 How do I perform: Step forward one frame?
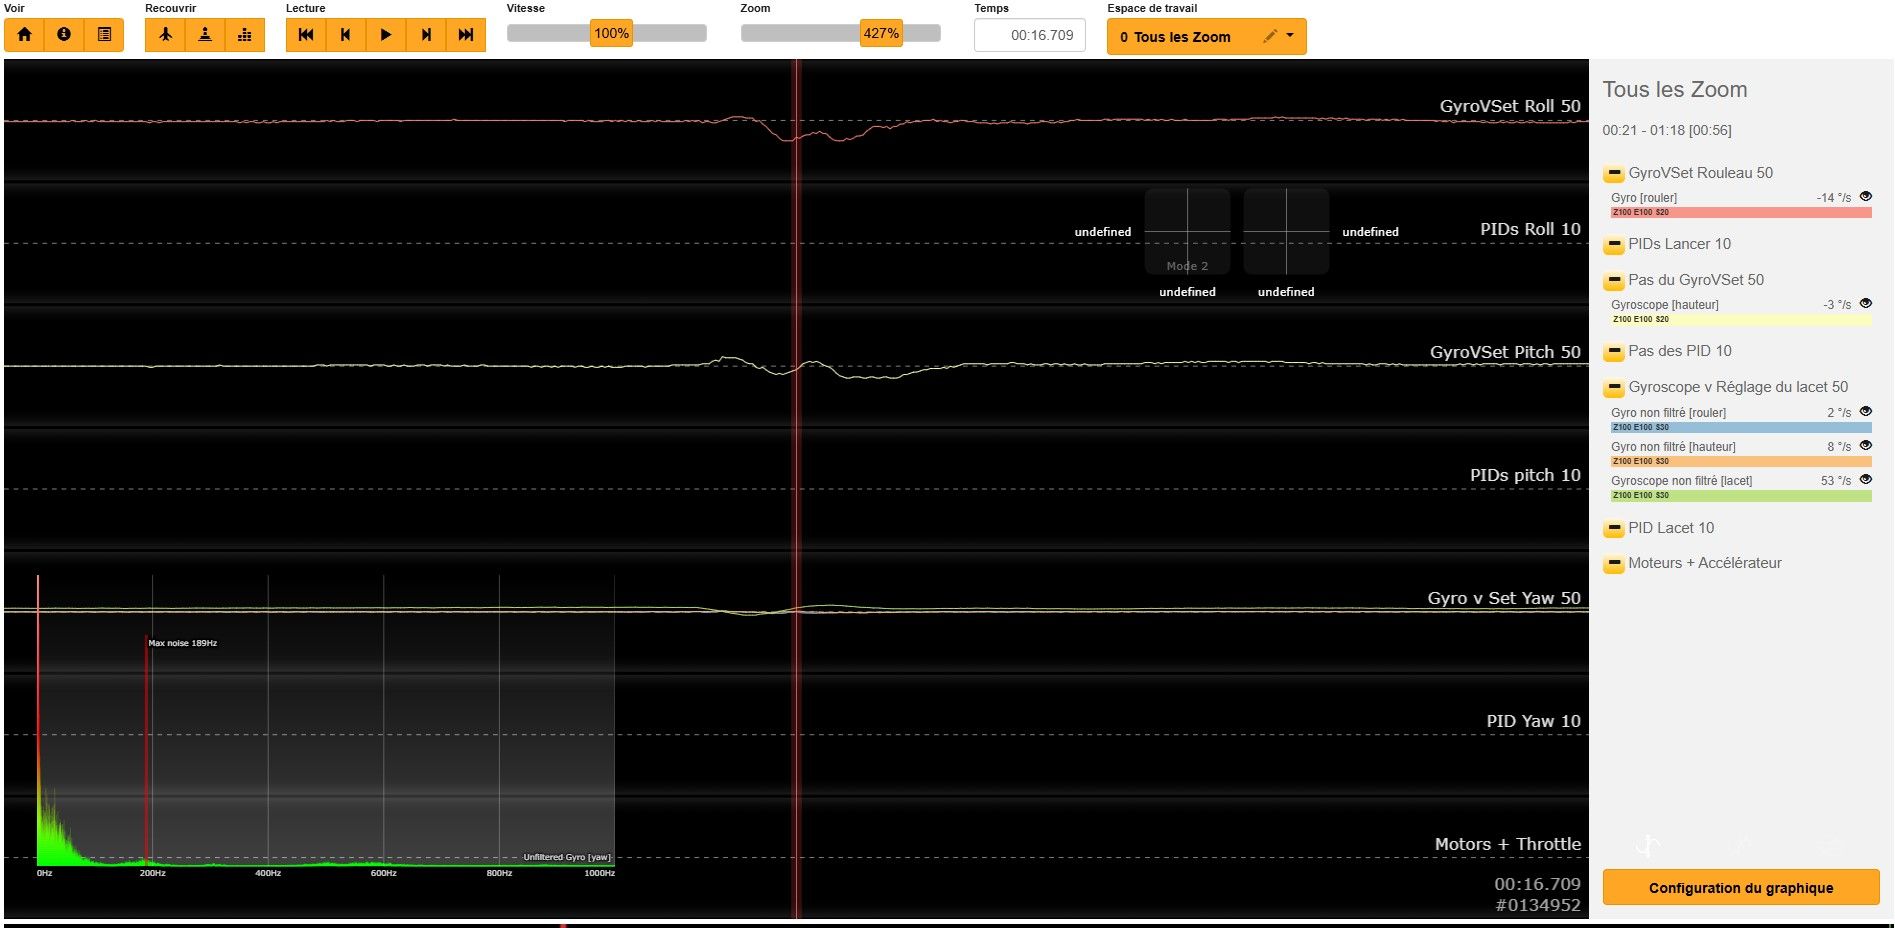coord(426,35)
